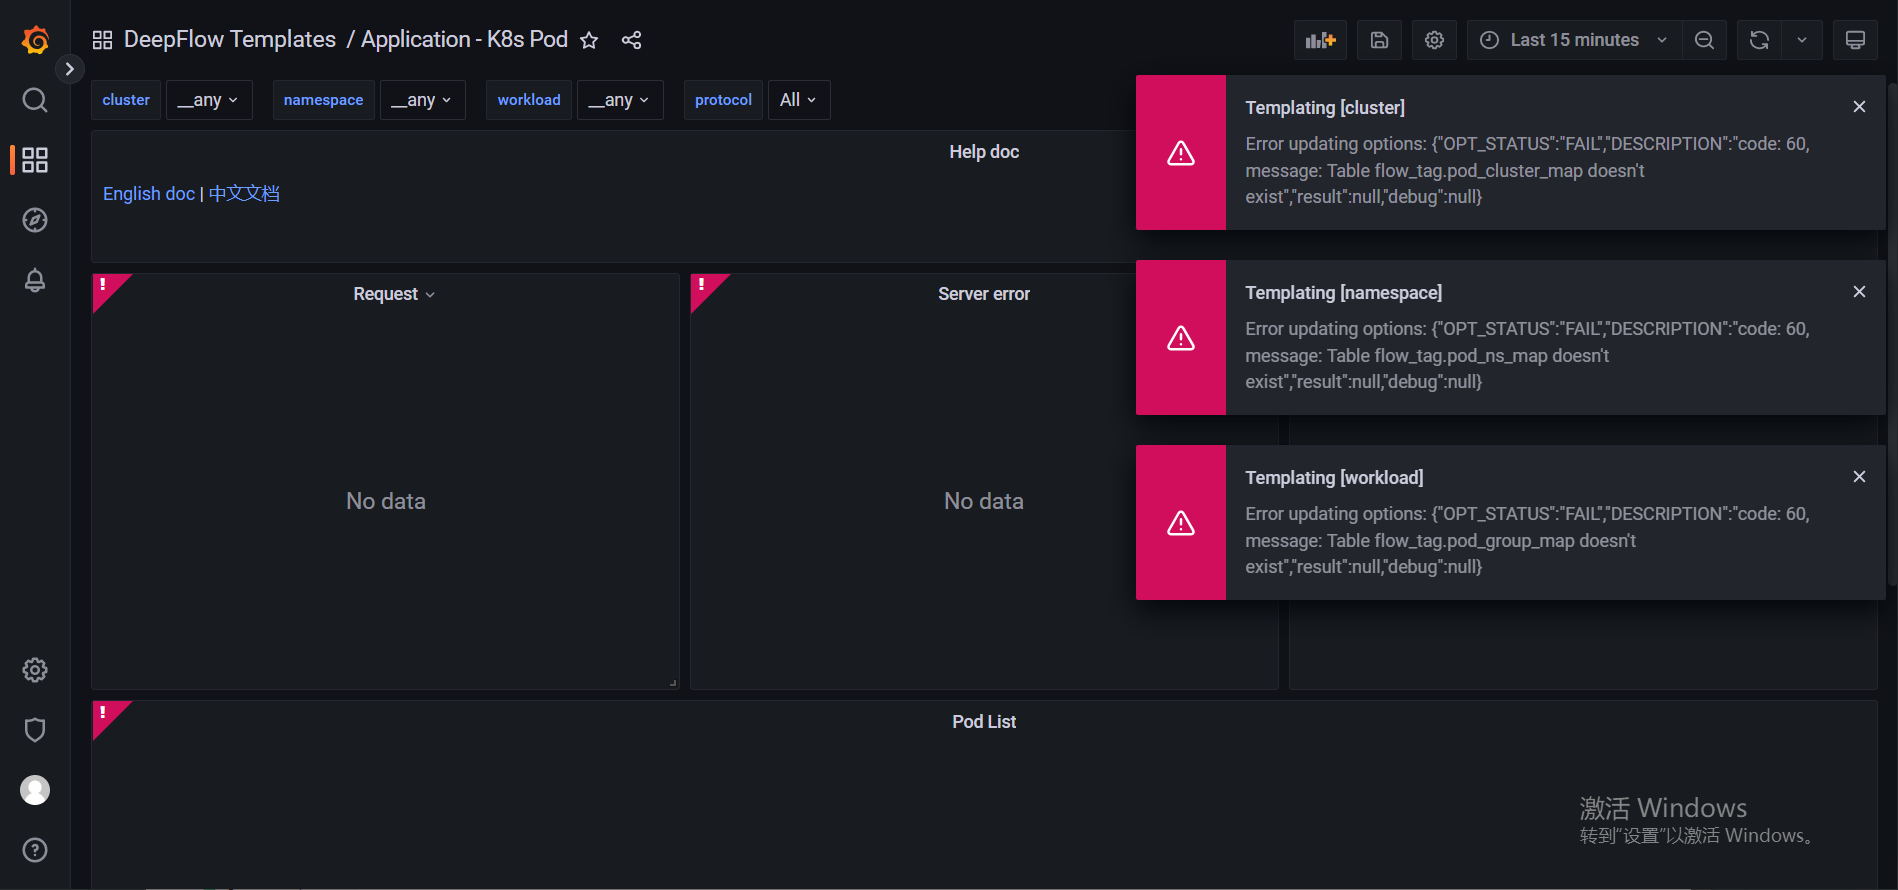The image size is (1898, 890).
Task: Click the Request panel resize handle
Action: 673,683
